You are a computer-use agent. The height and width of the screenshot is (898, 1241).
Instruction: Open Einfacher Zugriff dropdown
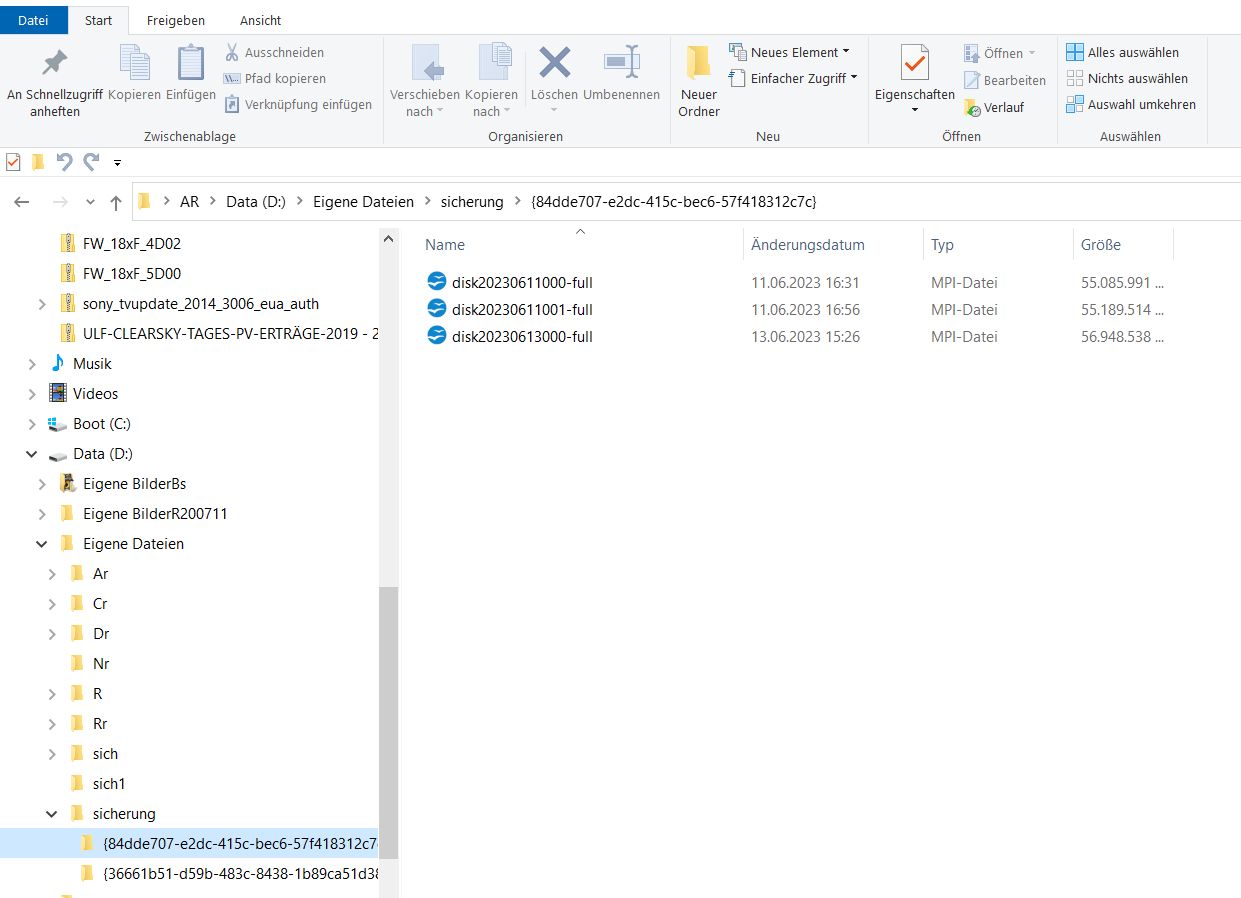coord(794,78)
